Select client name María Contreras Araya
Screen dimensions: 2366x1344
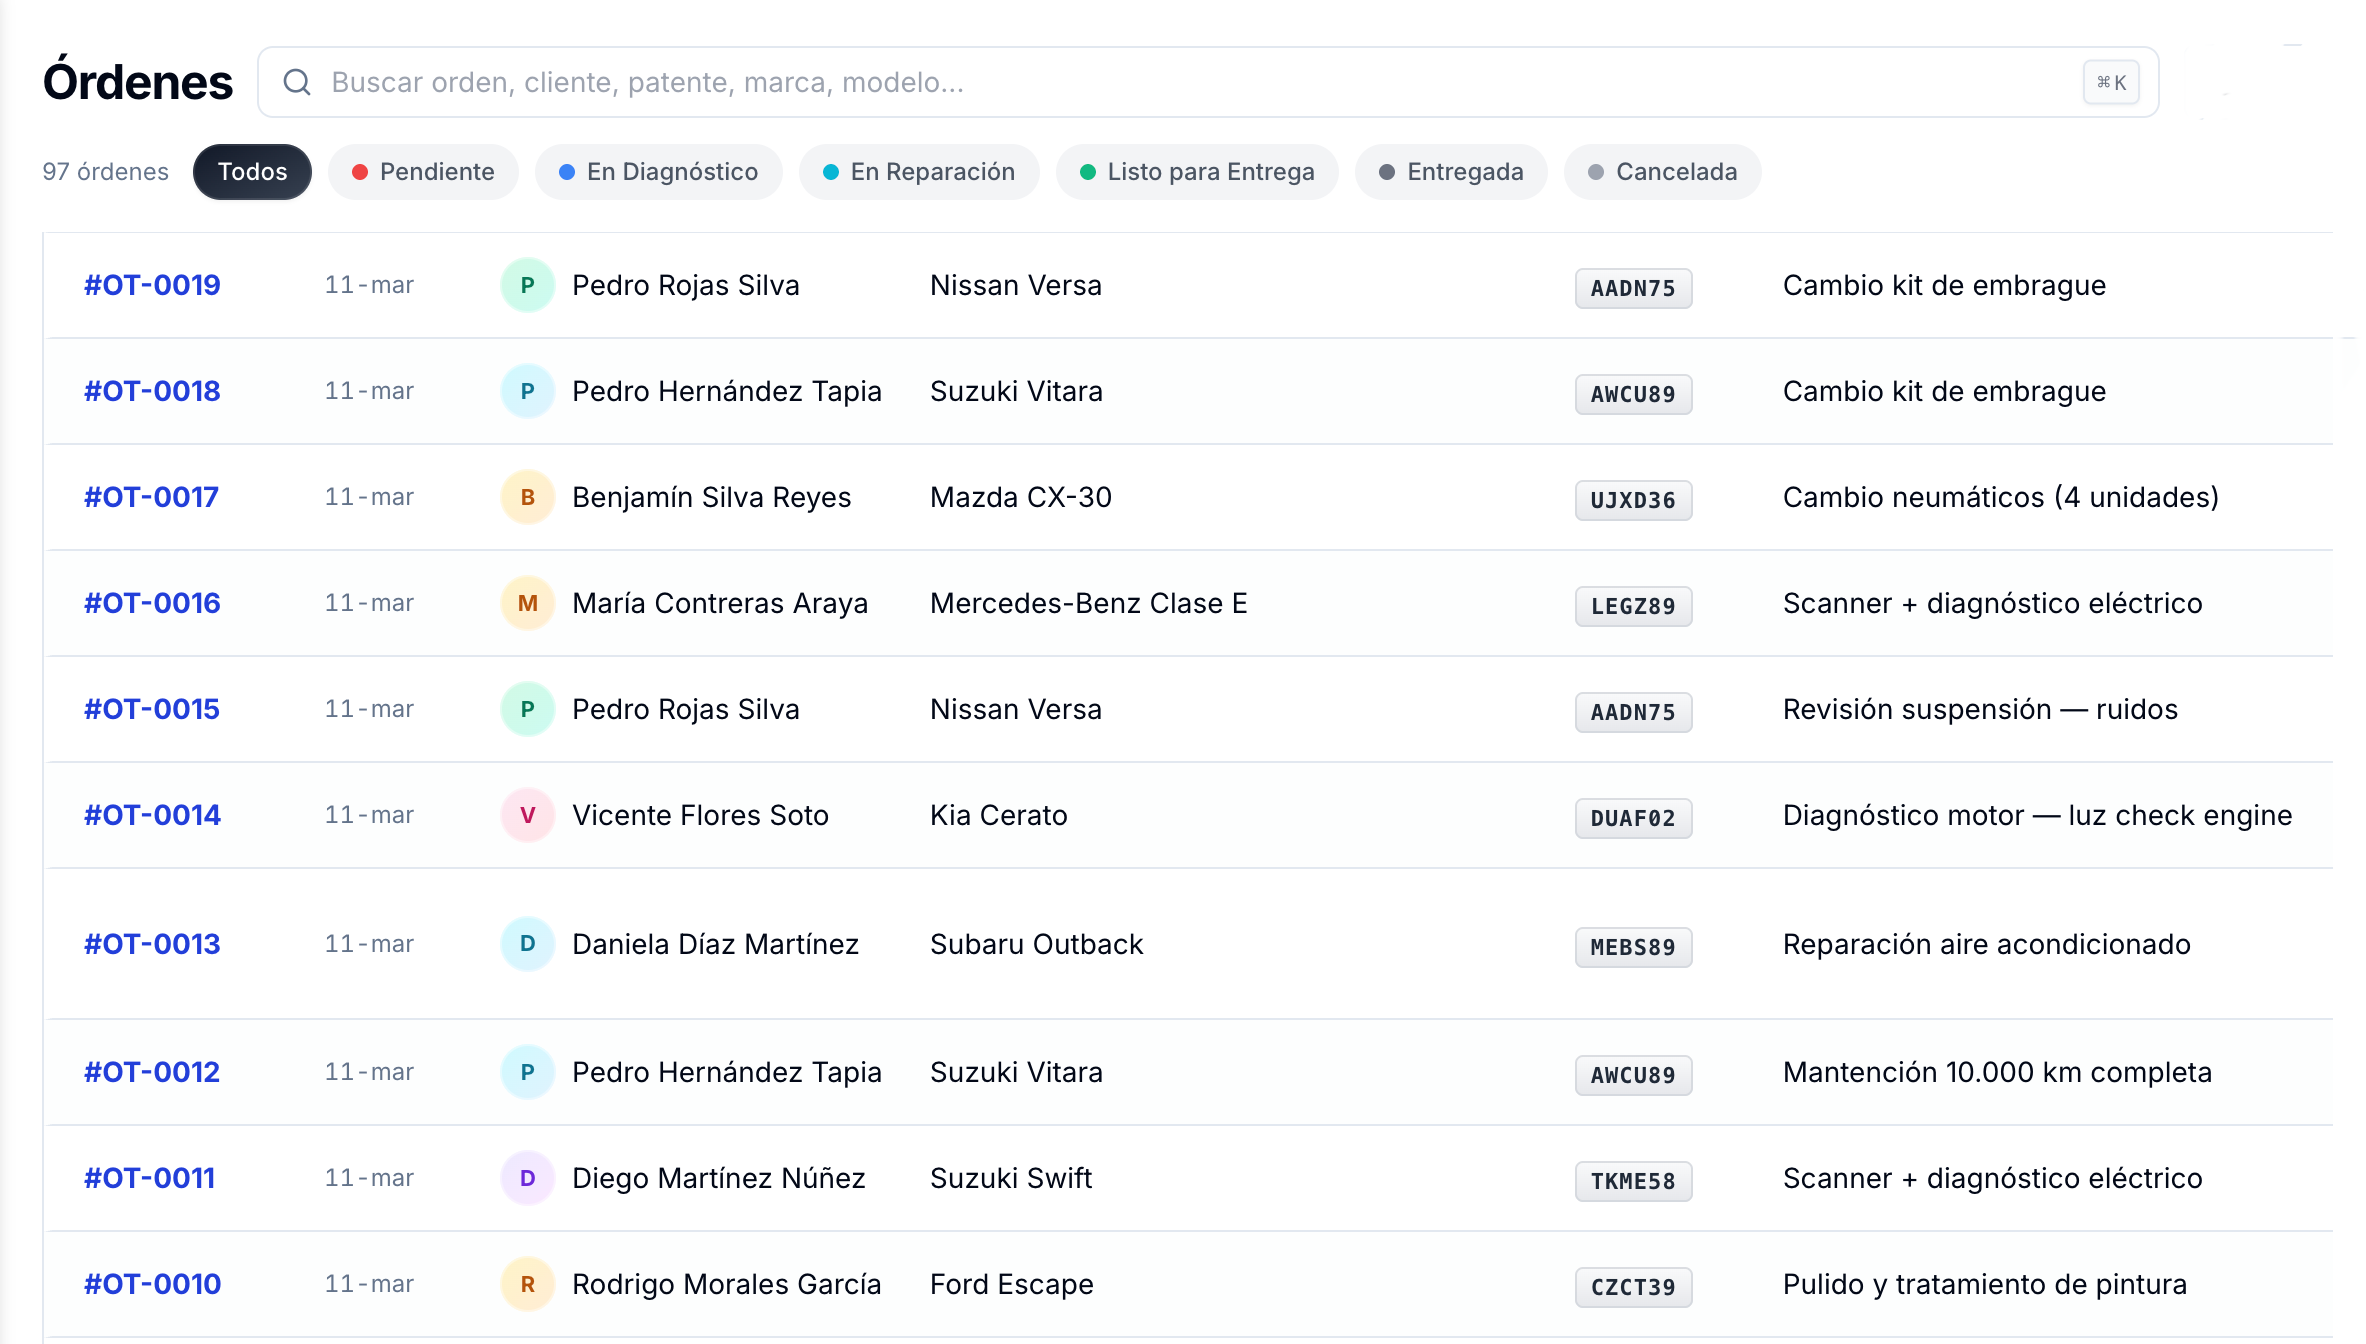click(720, 603)
